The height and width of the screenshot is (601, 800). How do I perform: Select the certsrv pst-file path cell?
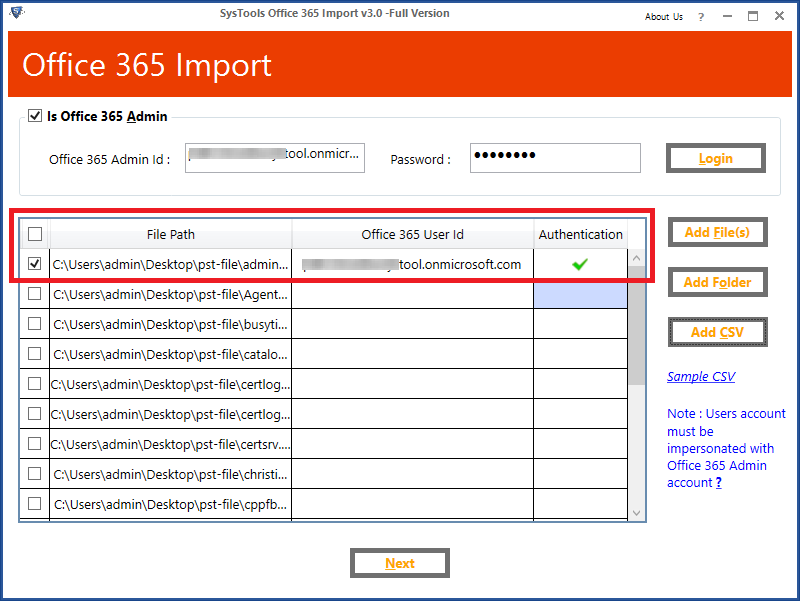[x=170, y=444]
